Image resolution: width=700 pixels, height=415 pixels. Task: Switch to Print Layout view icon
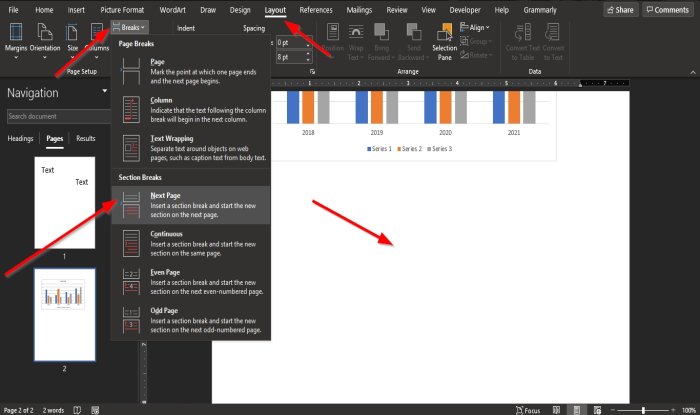(x=576, y=410)
